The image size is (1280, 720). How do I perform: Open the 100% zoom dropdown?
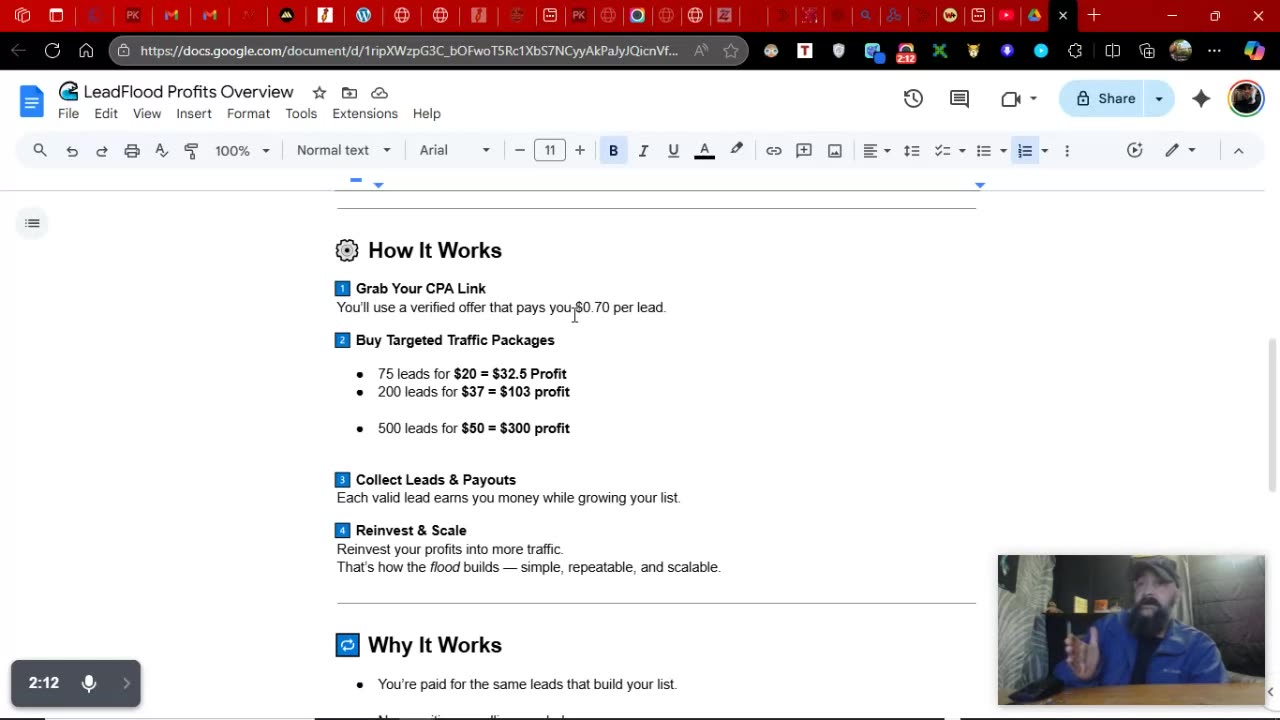243,151
